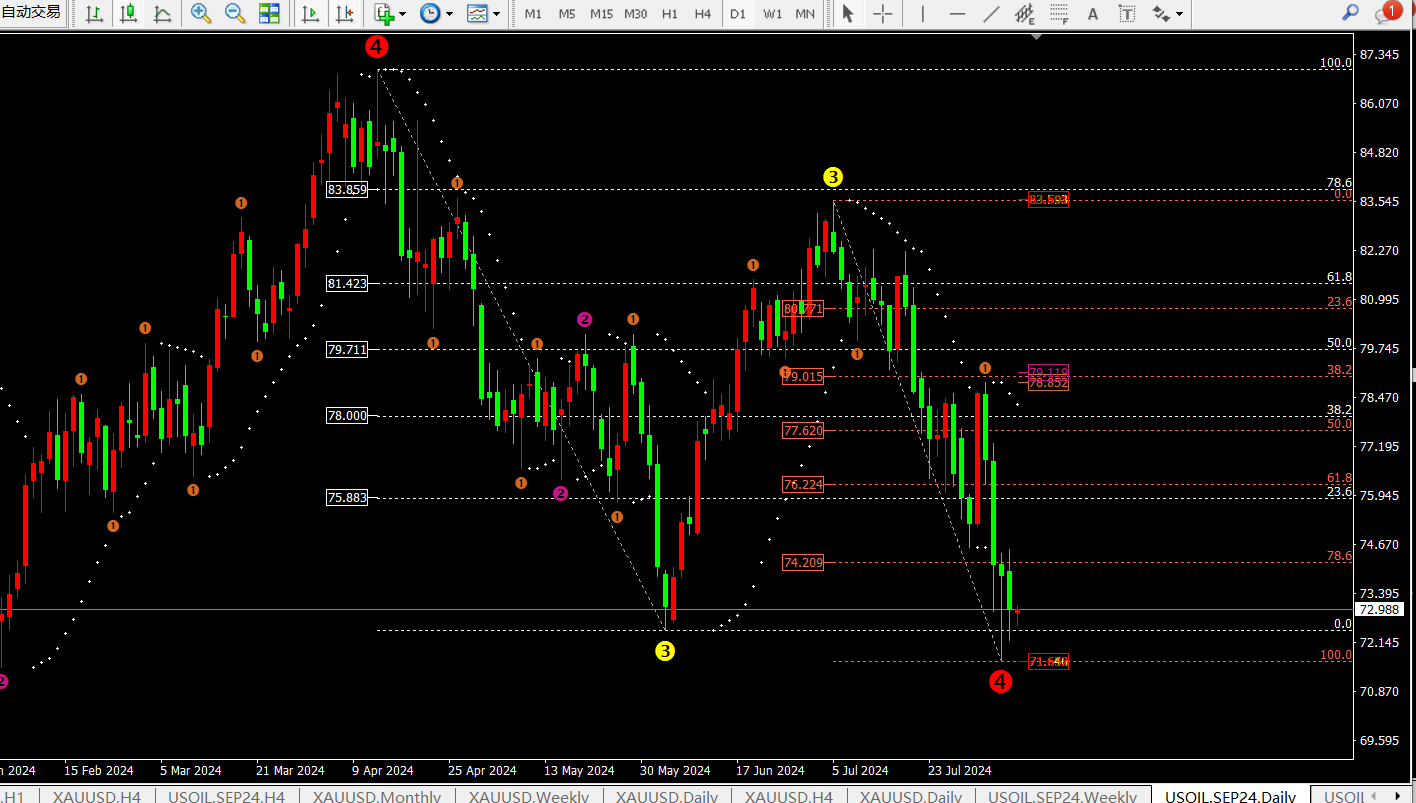Click the 83.859 Fibonacci price label
The height and width of the screenshot is (803, 1416).
347,189
